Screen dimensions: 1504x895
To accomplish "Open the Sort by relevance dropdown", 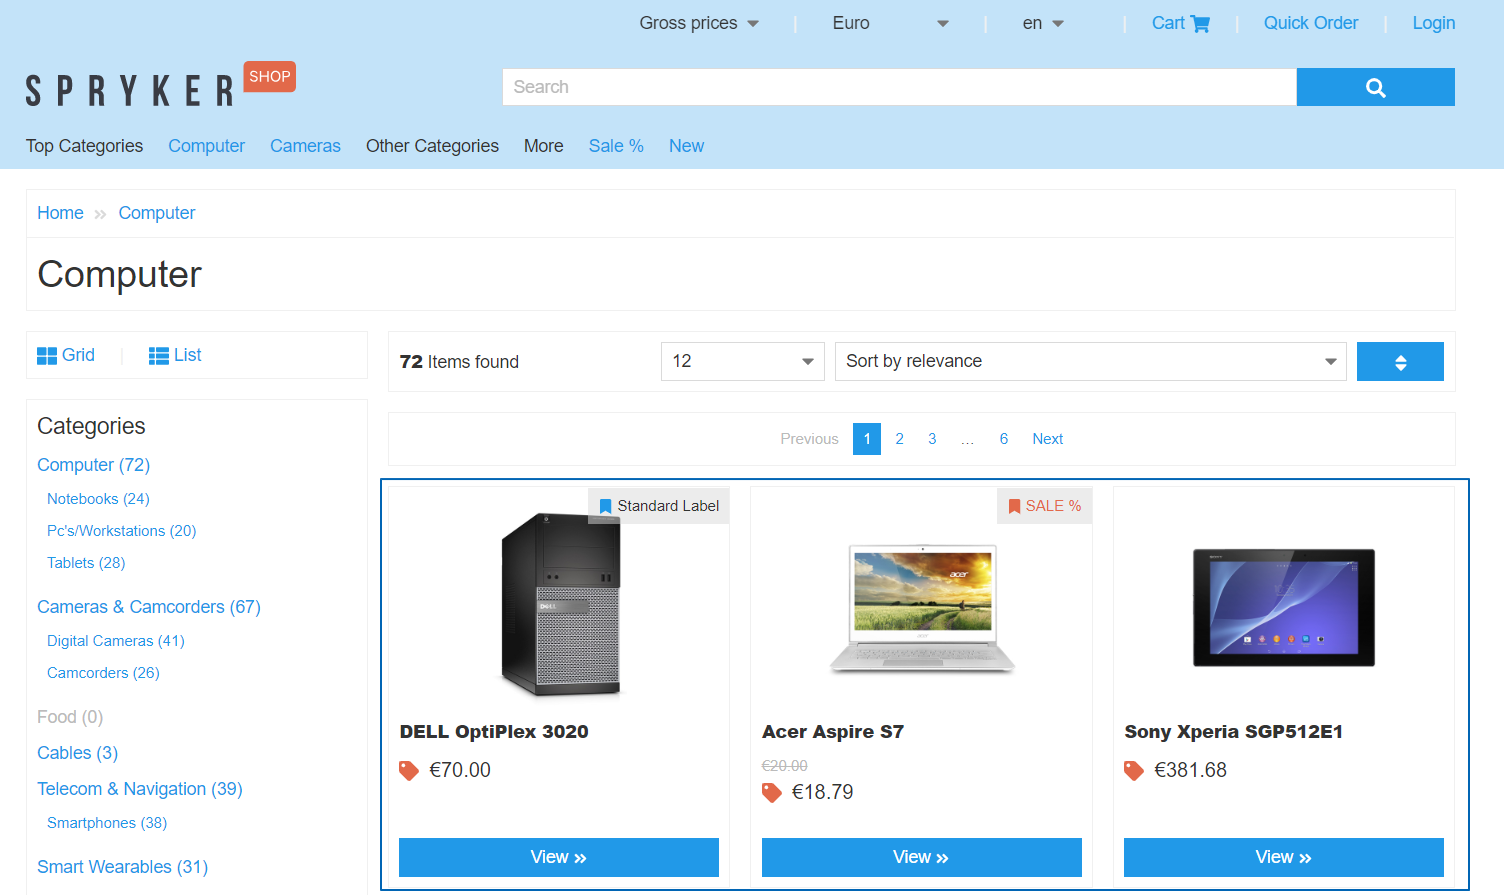I will point(1091,362).
